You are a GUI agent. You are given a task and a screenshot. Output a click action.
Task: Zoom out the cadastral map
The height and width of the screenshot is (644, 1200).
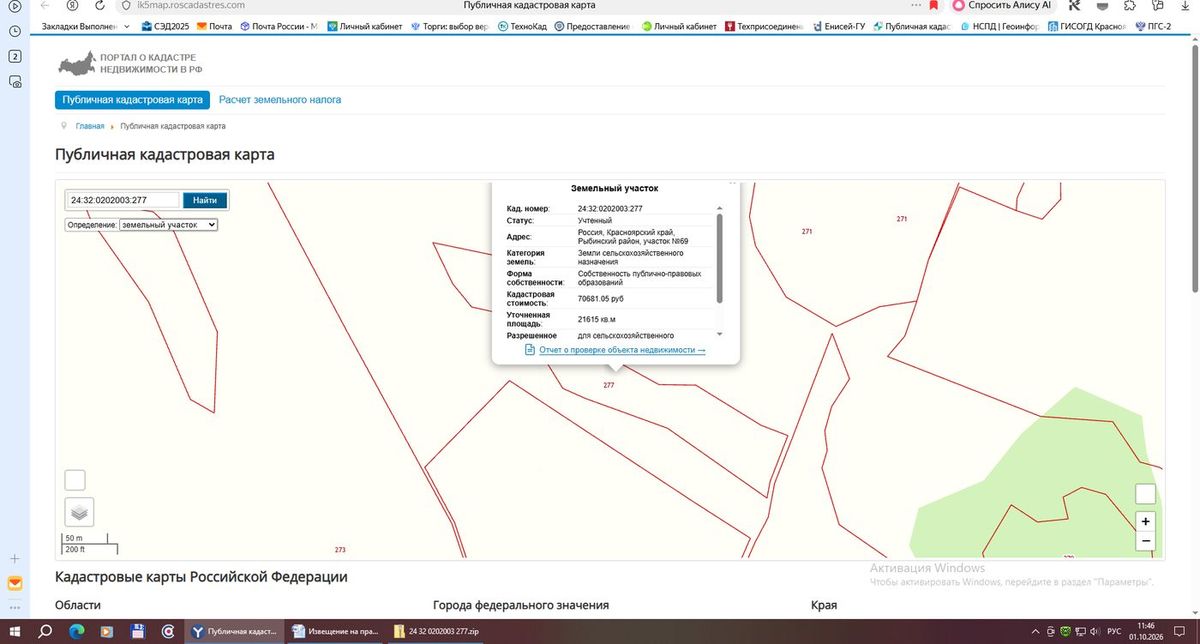pyautogui.click(x=1146, y=541)
